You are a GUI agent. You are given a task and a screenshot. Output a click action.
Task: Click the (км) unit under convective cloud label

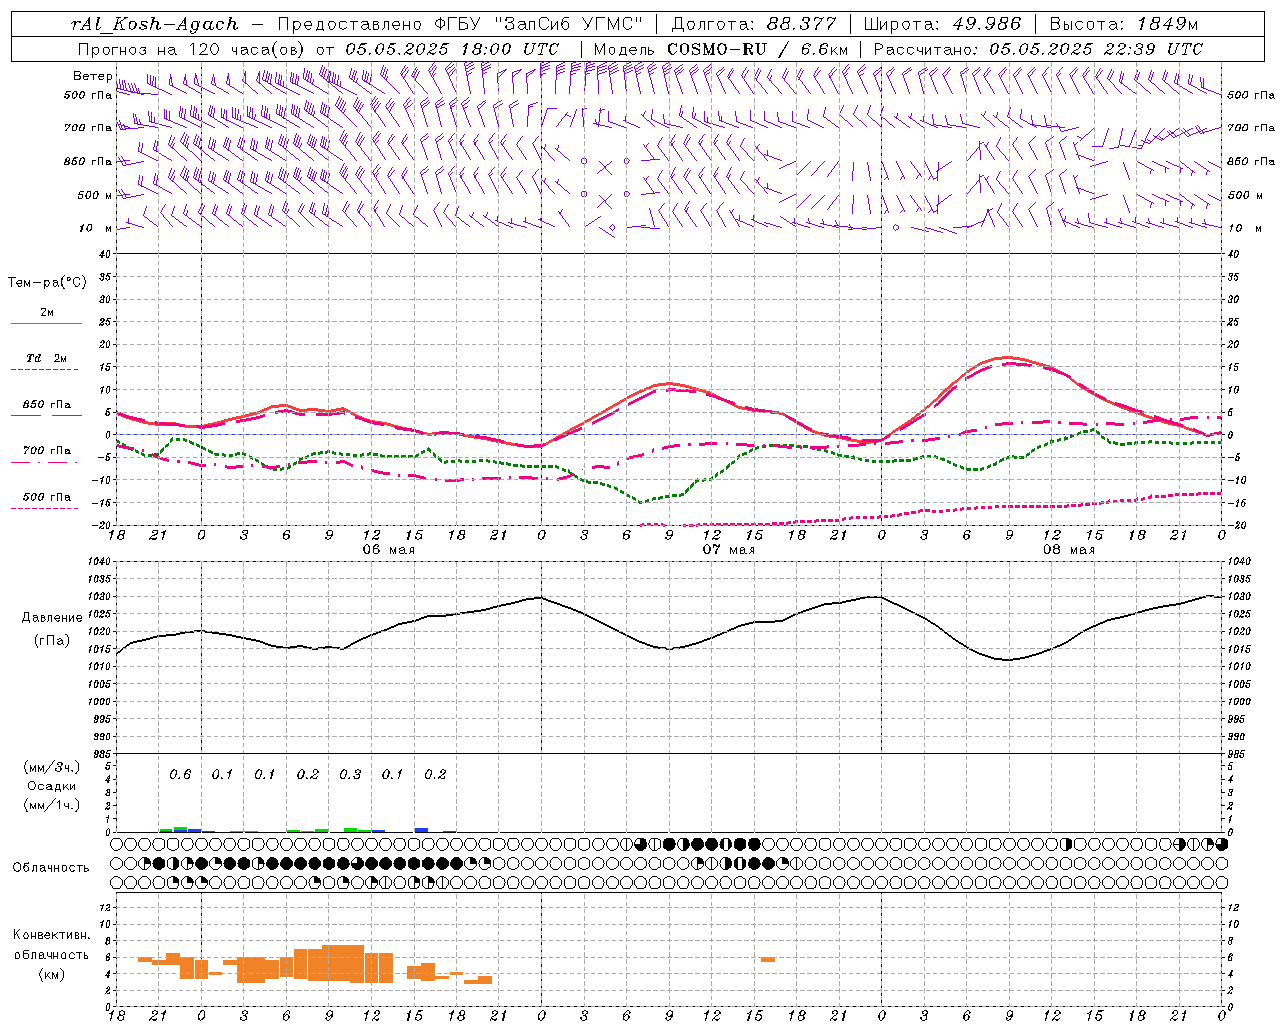click(x=51, y=974)
